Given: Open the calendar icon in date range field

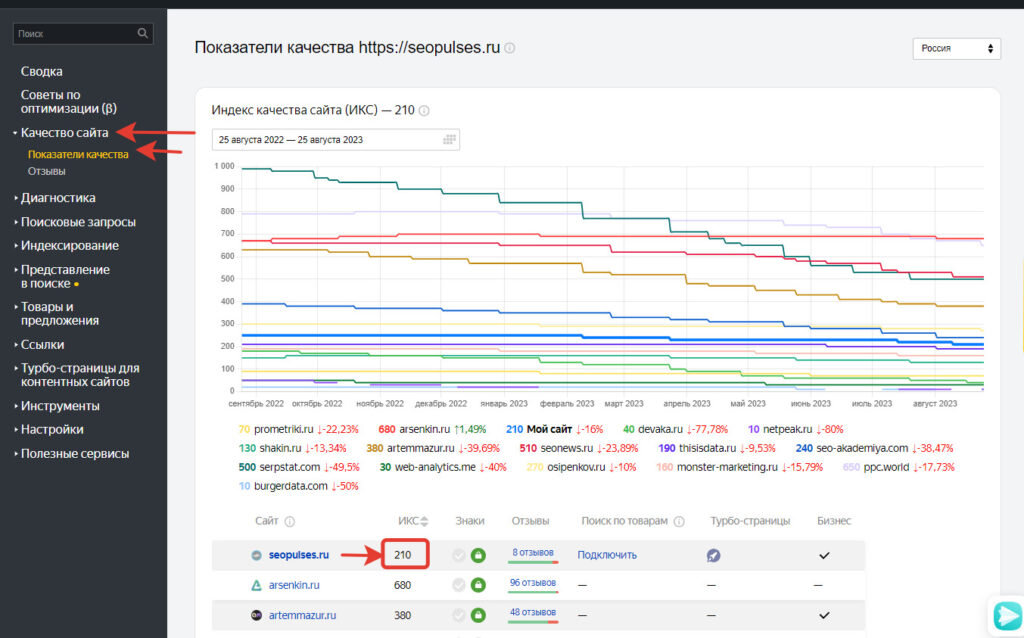Looking at the screenshot, I should click(449, 139).
